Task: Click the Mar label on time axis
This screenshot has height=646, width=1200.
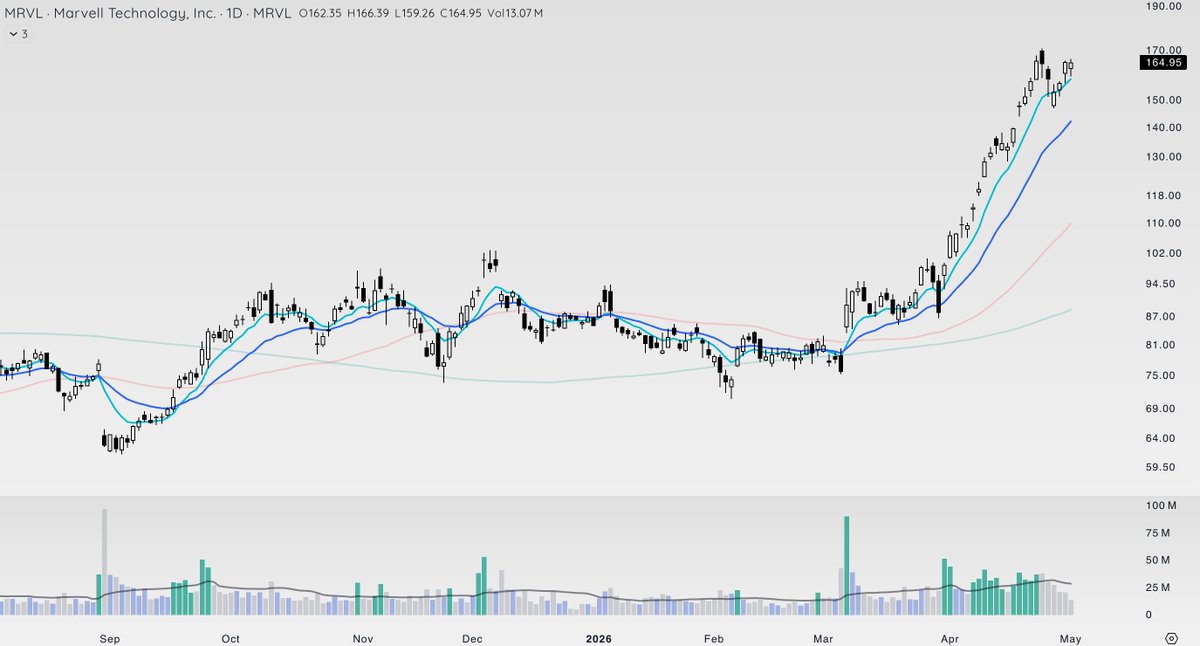Action: tap(823, 638)
